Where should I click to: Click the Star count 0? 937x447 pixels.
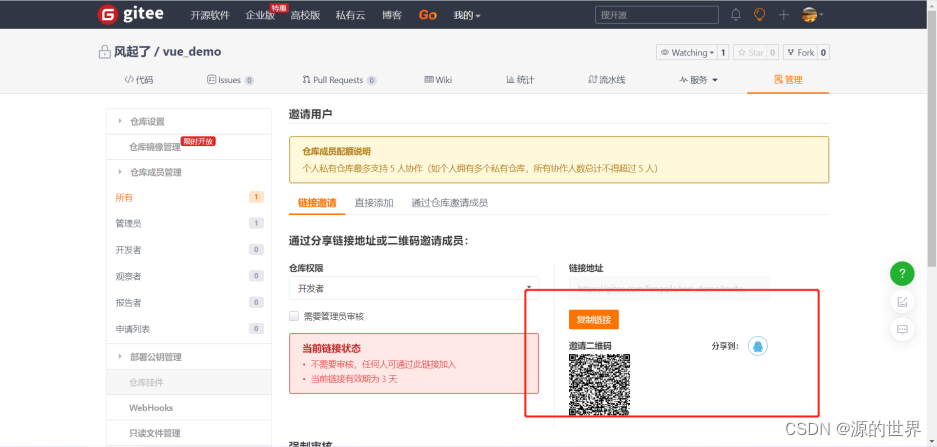pos(772,53)
